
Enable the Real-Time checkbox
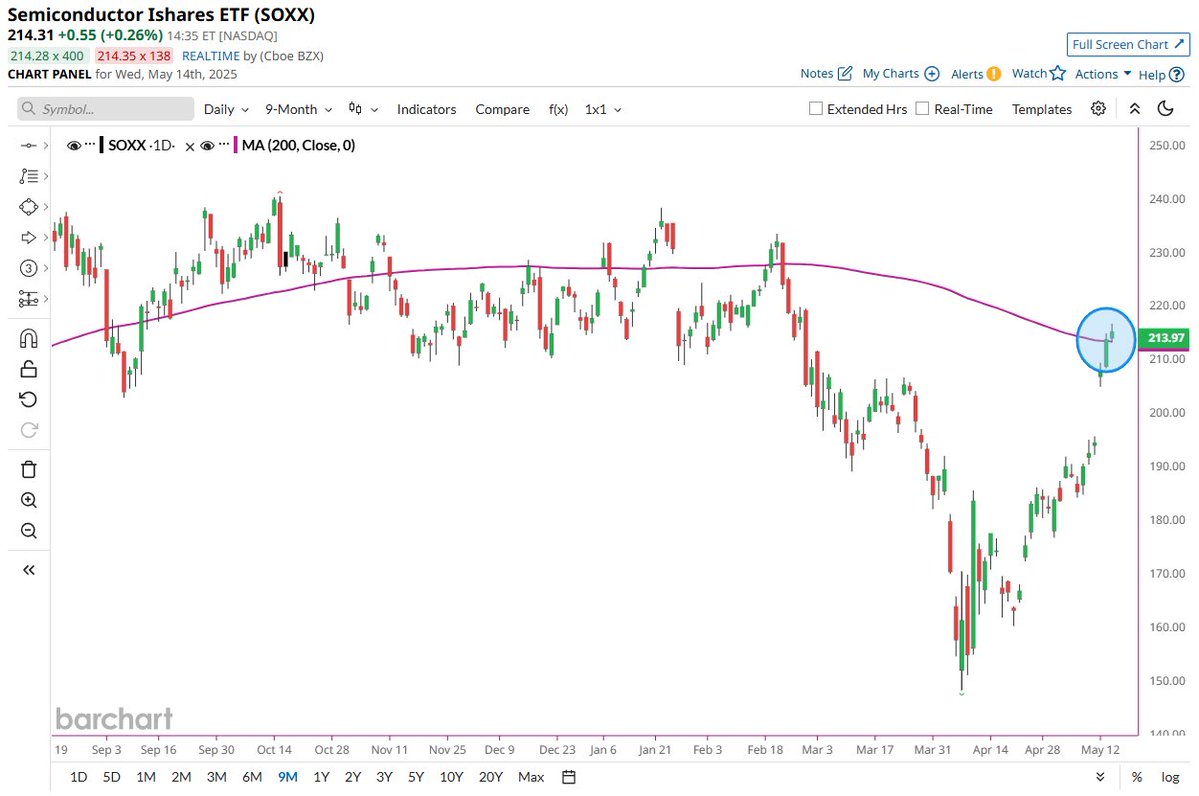coord(922,109)
